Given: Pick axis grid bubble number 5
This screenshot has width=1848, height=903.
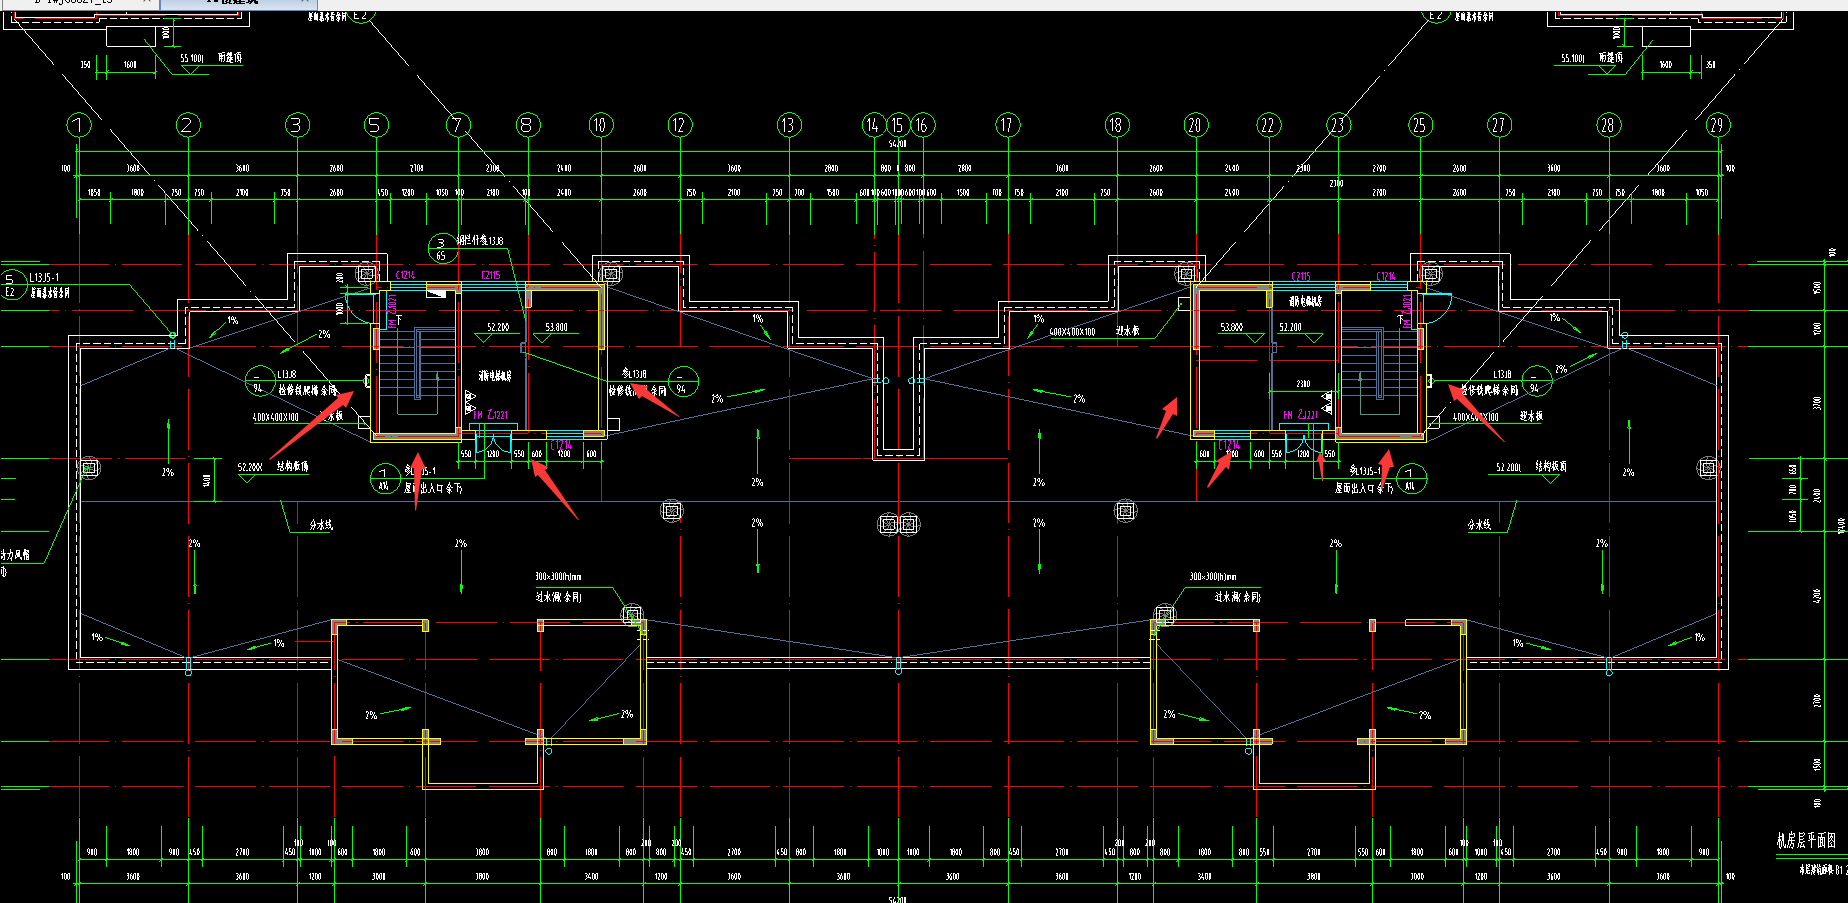Looking at the screenshot, I should 375,125.
